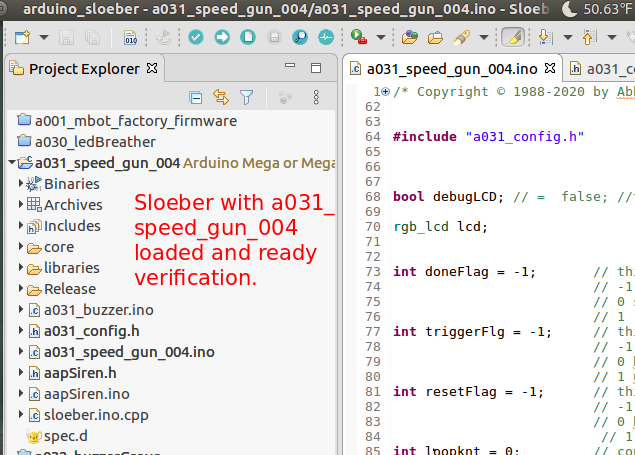Collapse the code fold at line 1
The image size is (635, 455).
point(386,91)
